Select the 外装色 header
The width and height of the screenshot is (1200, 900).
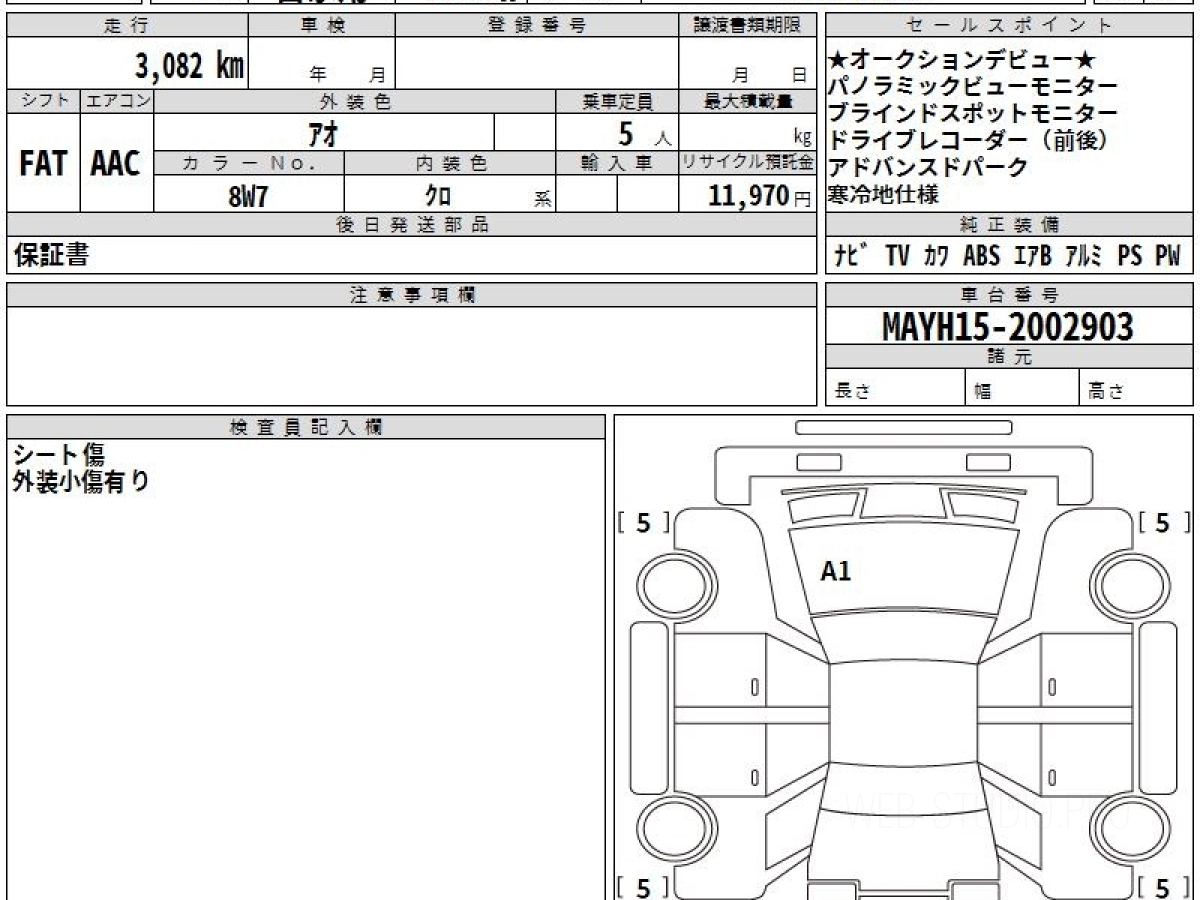click(355, 101)
